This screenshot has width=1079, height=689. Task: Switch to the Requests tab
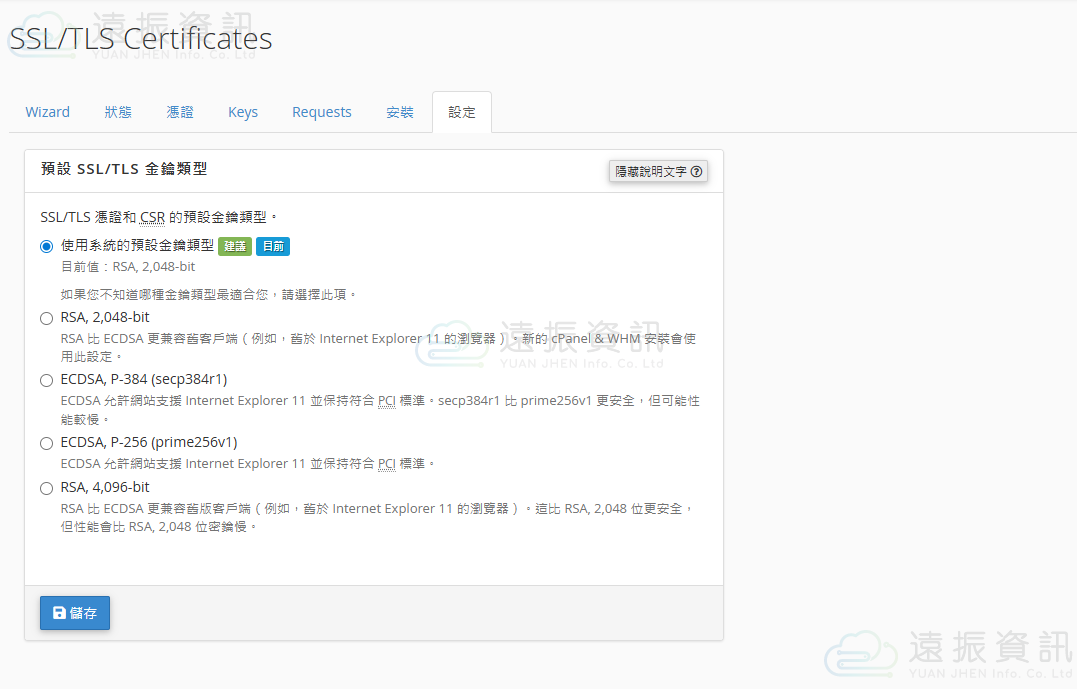pyautogui.click(x=321, y=112)
